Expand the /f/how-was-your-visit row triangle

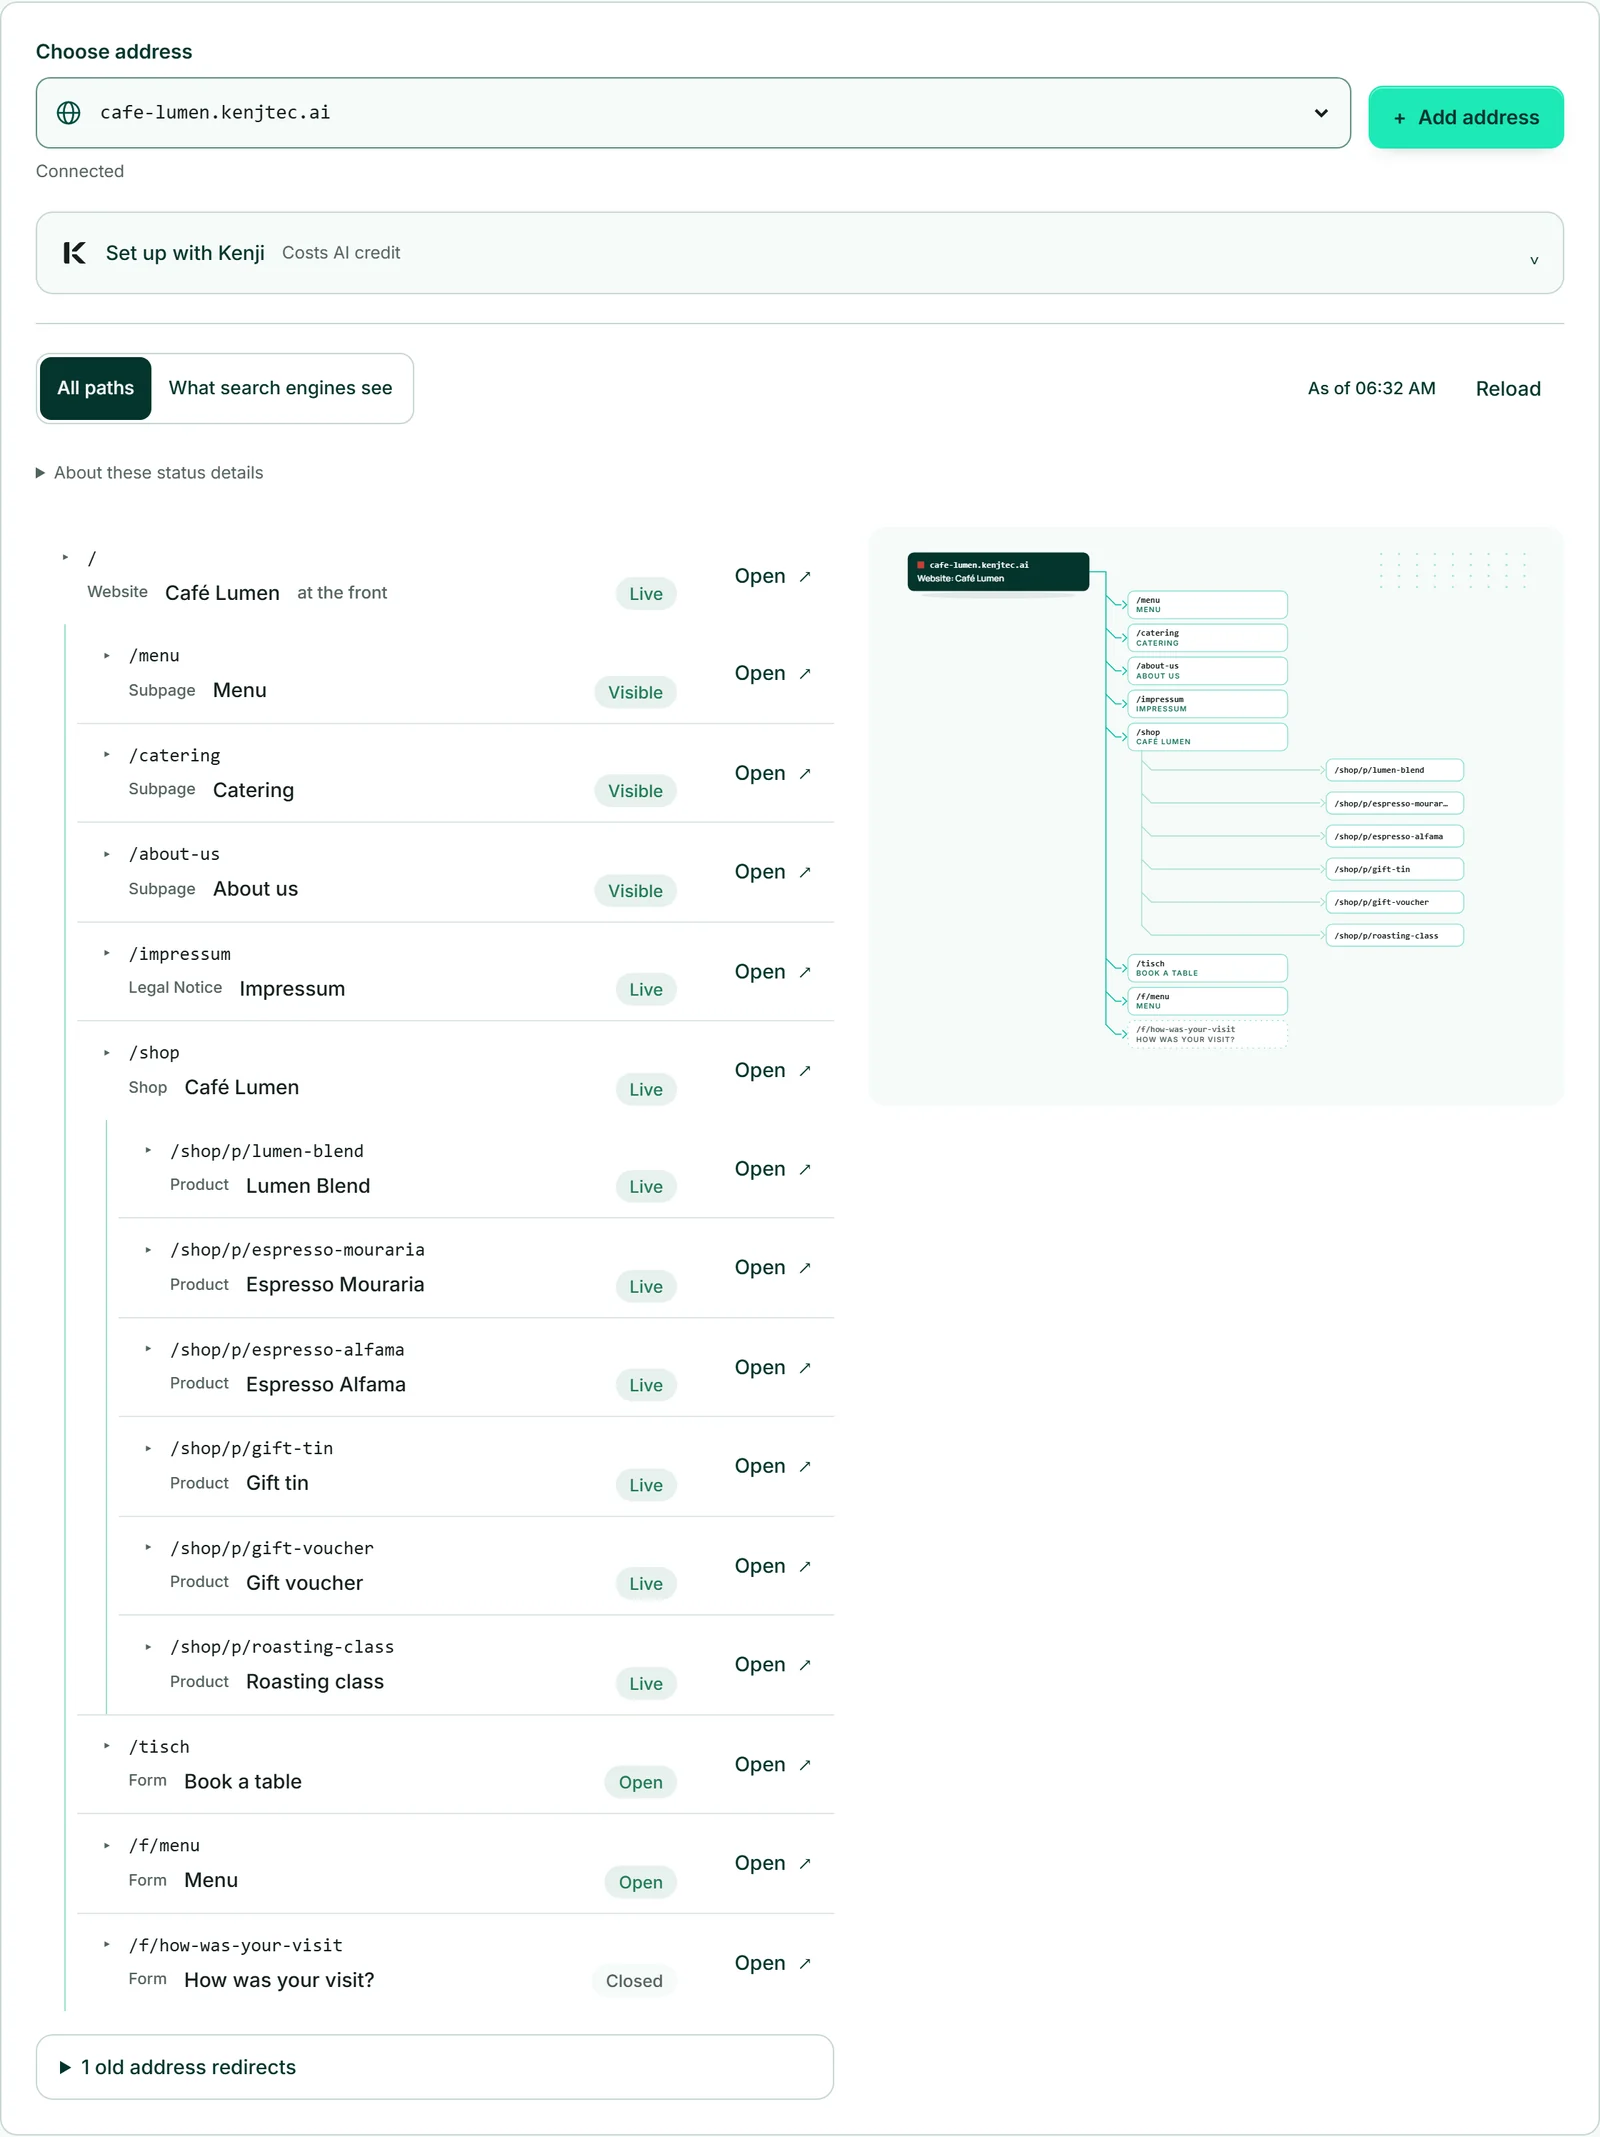coord(107,1945)
